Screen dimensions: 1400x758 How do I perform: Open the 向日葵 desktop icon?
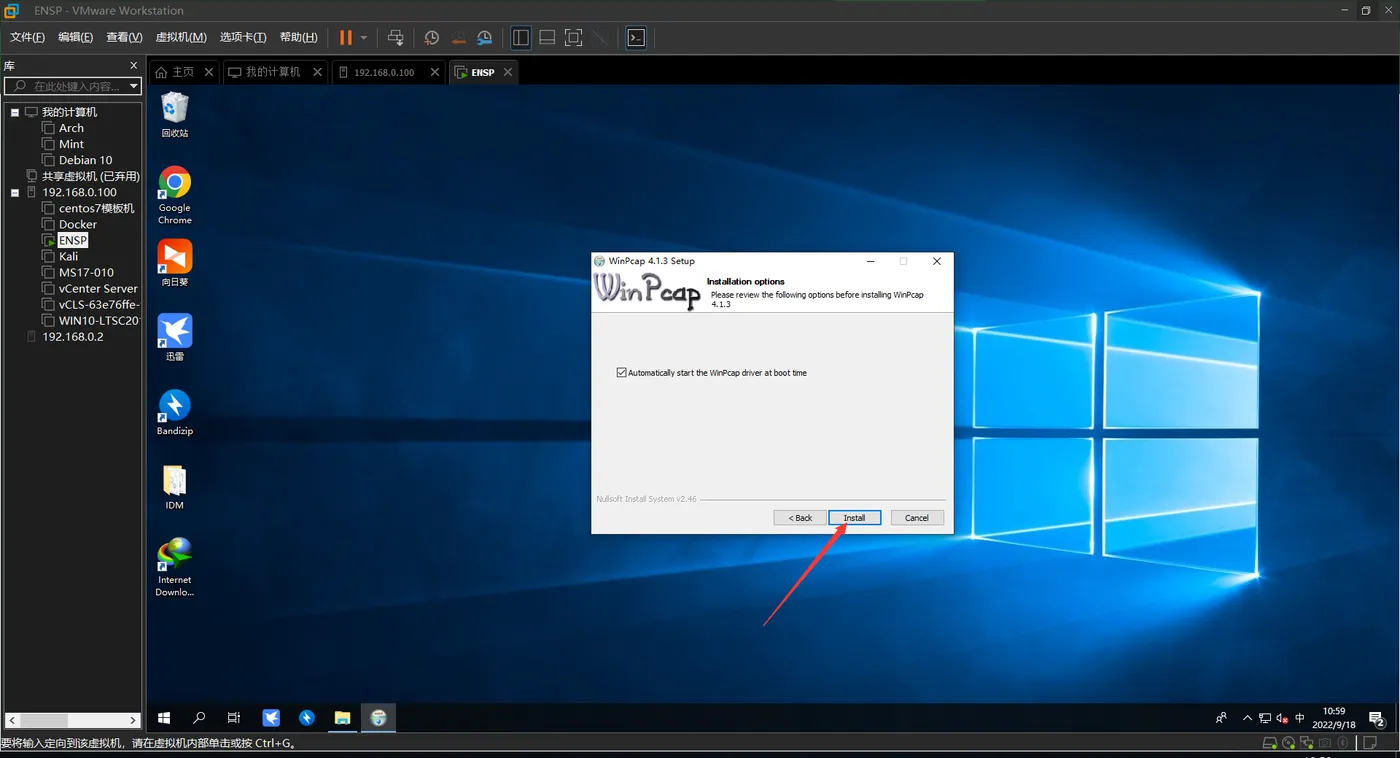[175, 263]
